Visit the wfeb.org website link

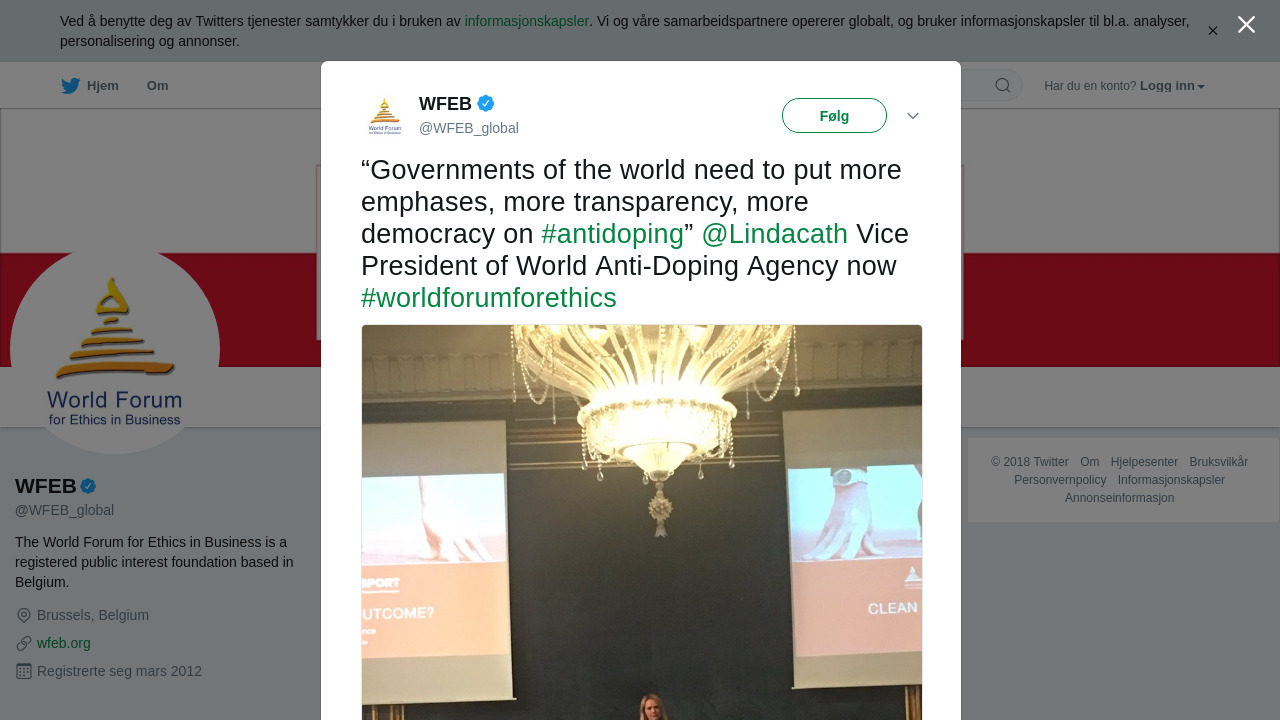click(x=64, y=643)
